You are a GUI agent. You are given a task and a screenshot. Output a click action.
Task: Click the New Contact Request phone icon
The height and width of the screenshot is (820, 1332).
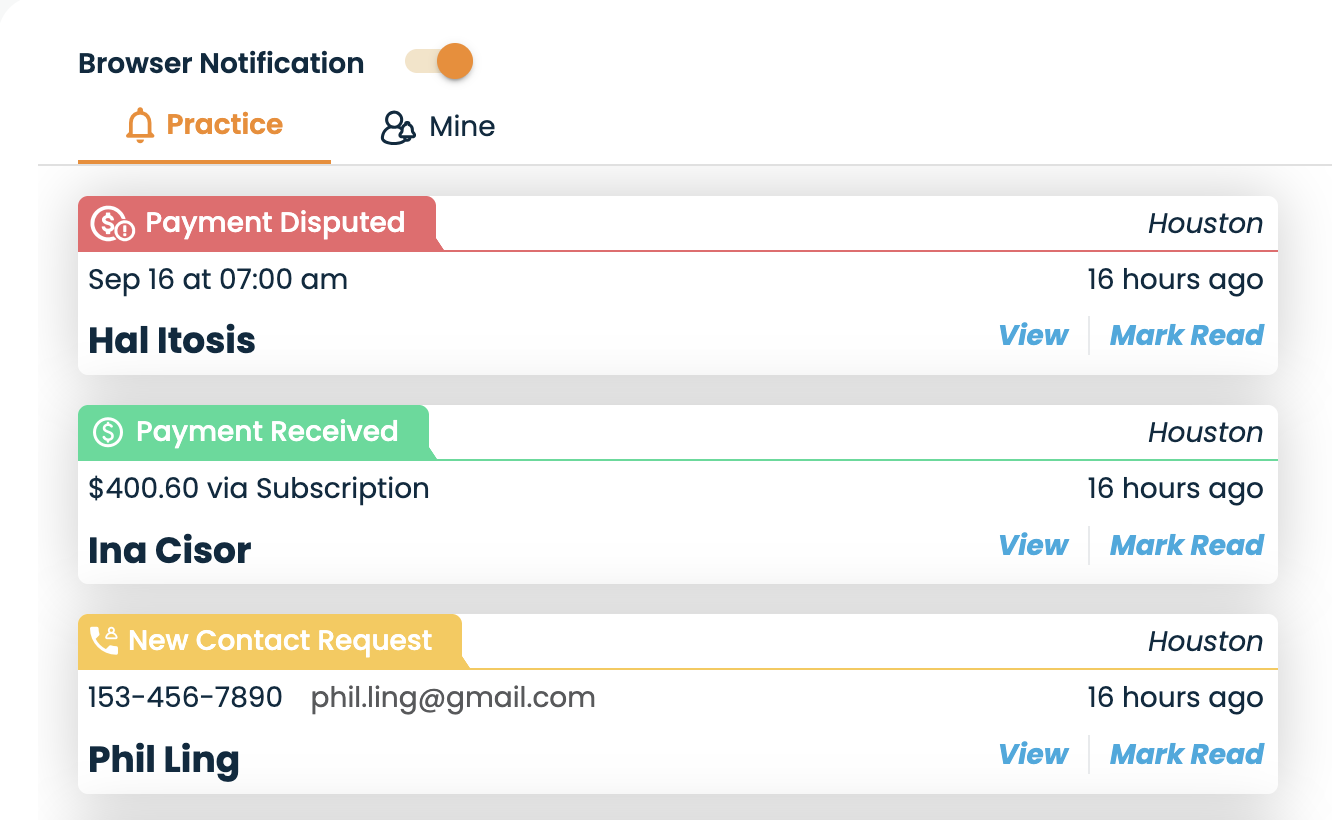point(104,640)
